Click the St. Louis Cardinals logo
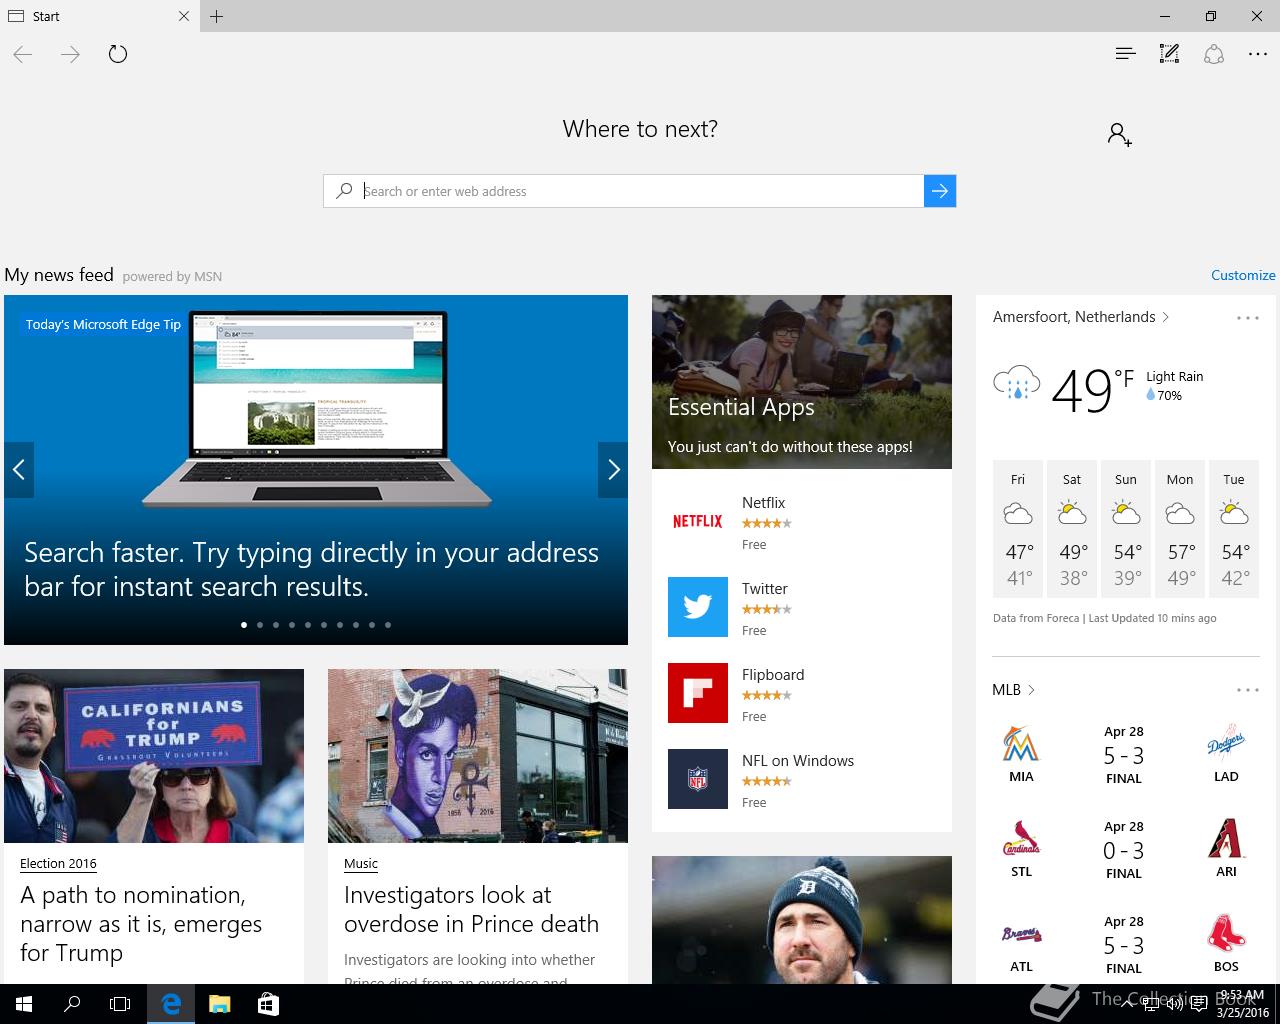The width and height of the screenshot is (1280, 1024). (1021, 840)
